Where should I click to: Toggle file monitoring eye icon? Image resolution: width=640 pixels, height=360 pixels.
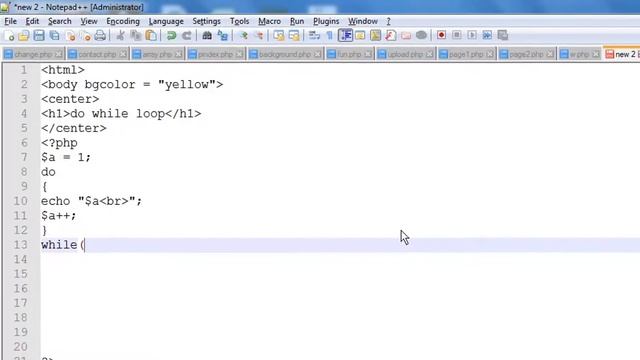tap(421, 36)
